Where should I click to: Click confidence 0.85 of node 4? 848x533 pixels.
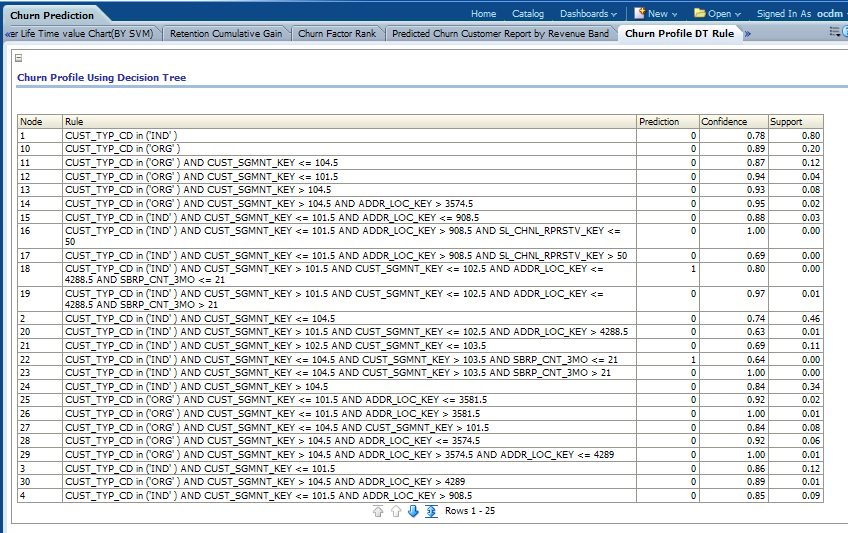click(756, 496)
